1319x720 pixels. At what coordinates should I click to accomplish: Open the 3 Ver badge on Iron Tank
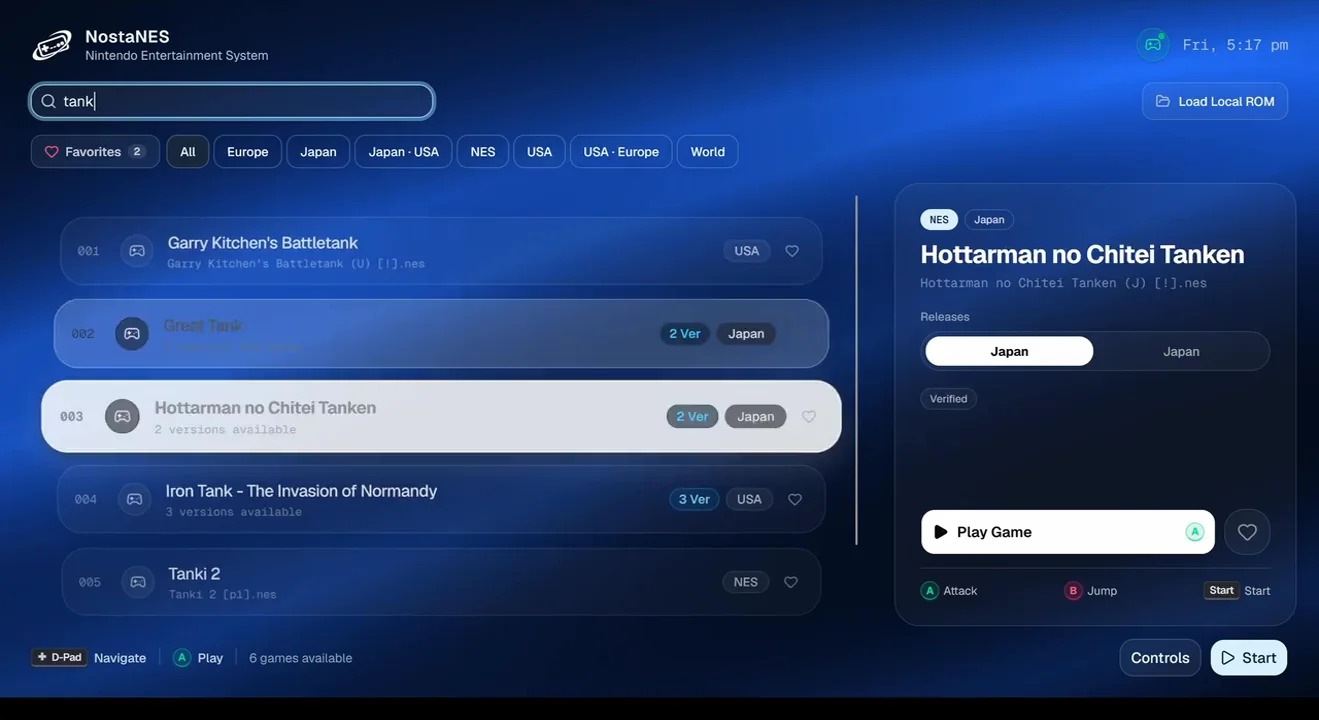[x=694, y=499]
